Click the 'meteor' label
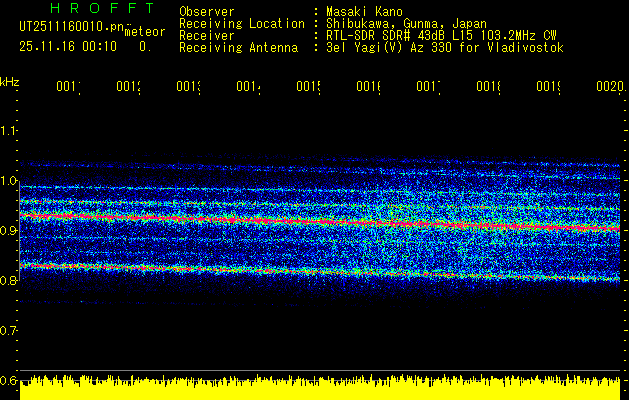Screen dimensions: 629x400 pos(145,32)
